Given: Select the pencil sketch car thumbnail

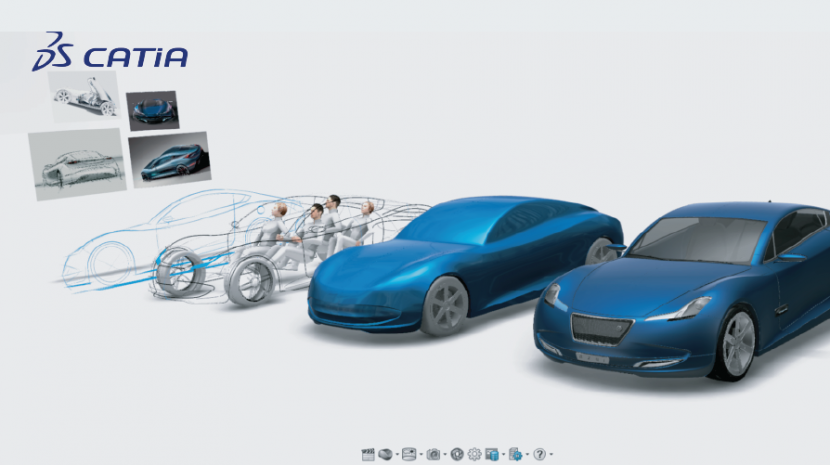Looking at the screenshot, I should tap(76, 164).
